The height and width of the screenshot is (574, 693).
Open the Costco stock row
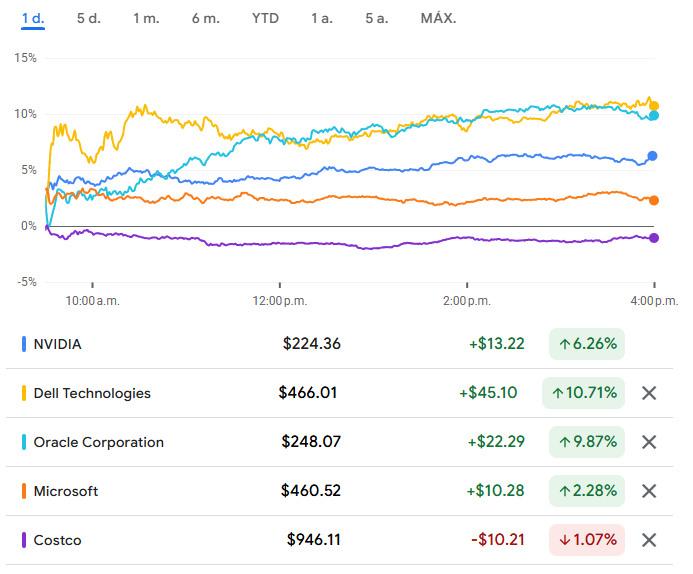[339, 540]
